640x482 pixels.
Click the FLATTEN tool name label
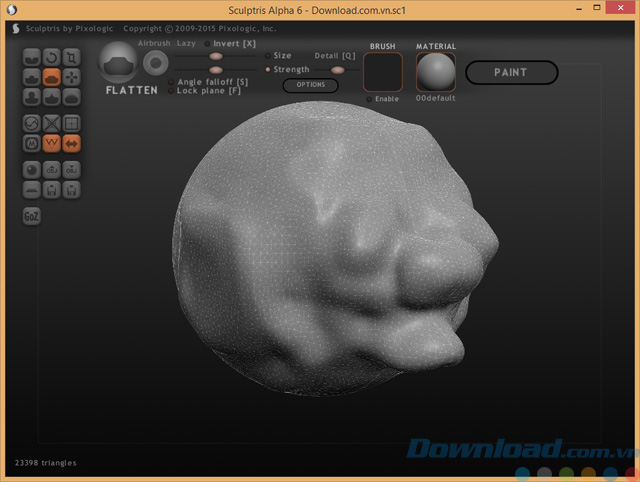[x=131, y=90]
